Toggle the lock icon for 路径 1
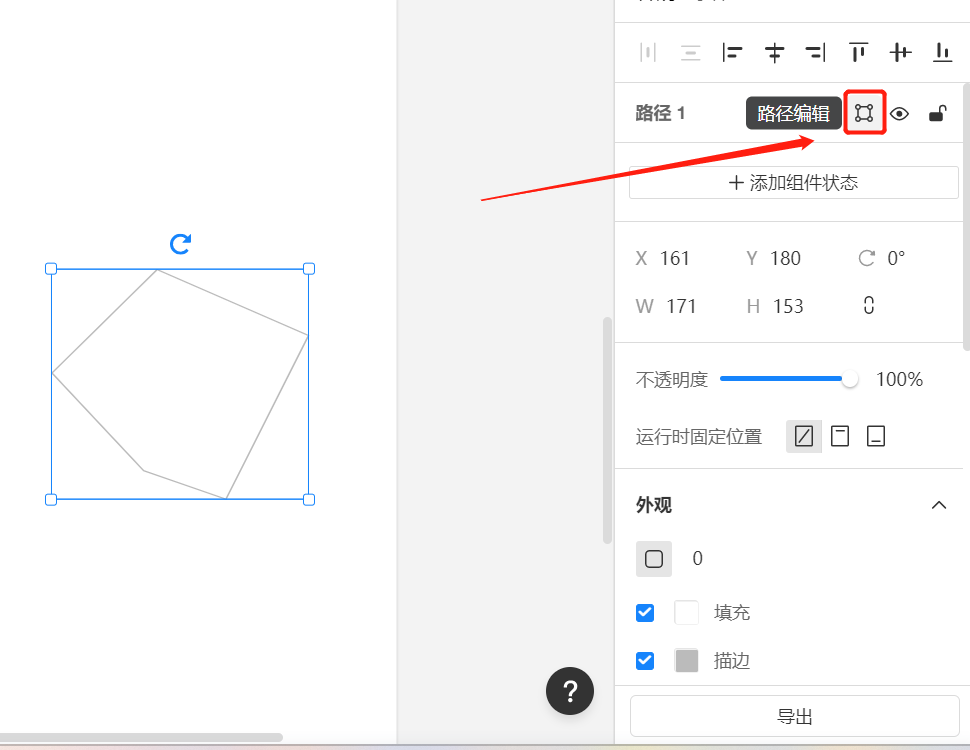 (x=938, y=113)
